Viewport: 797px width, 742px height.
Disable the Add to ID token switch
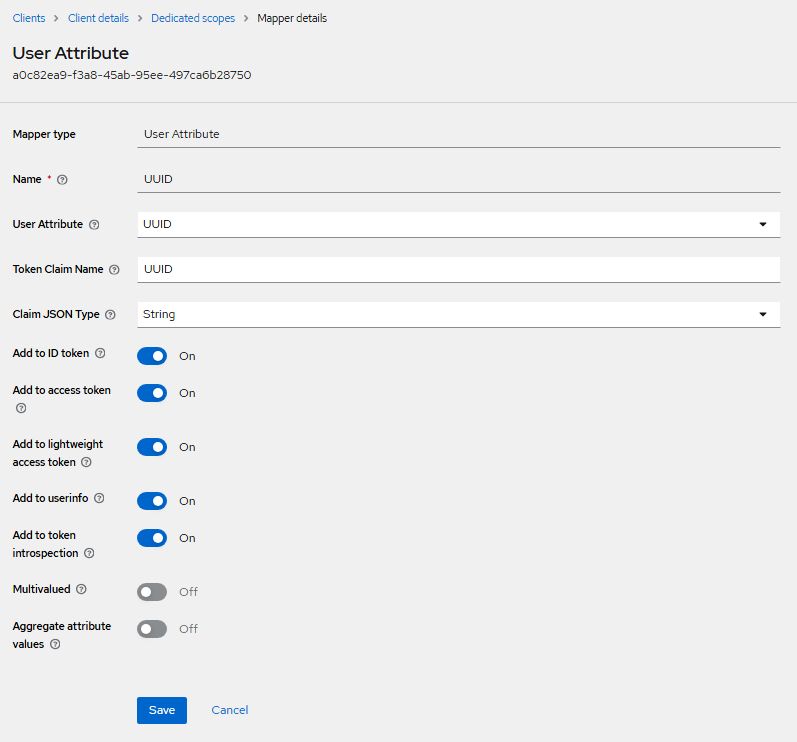(x=152, y=356)
